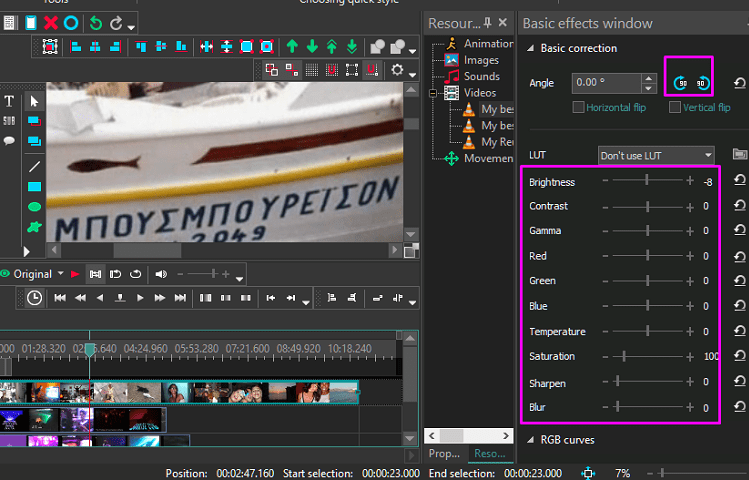This screenshot has height=480, width=749.
Task: Open the Don't use LUT dropdown
Action: 656,155
